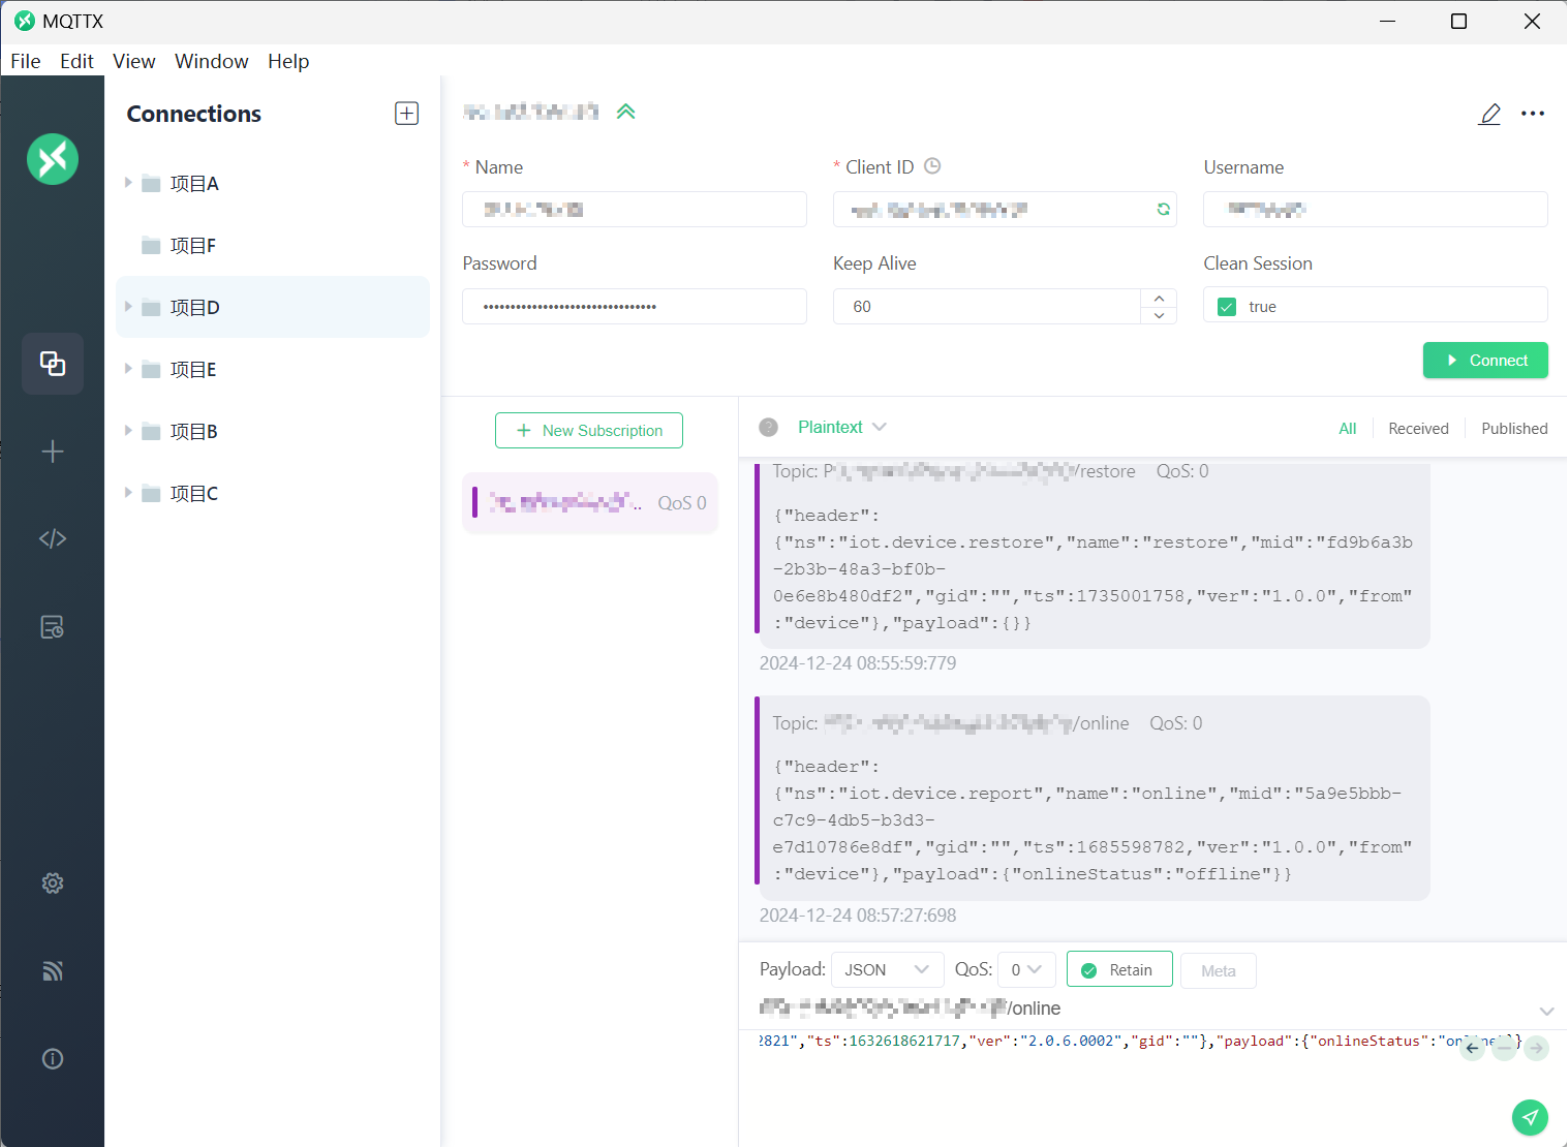Collapse connection details double-chevron icon
The image size is (1567, 1147).
coord(626,111)
